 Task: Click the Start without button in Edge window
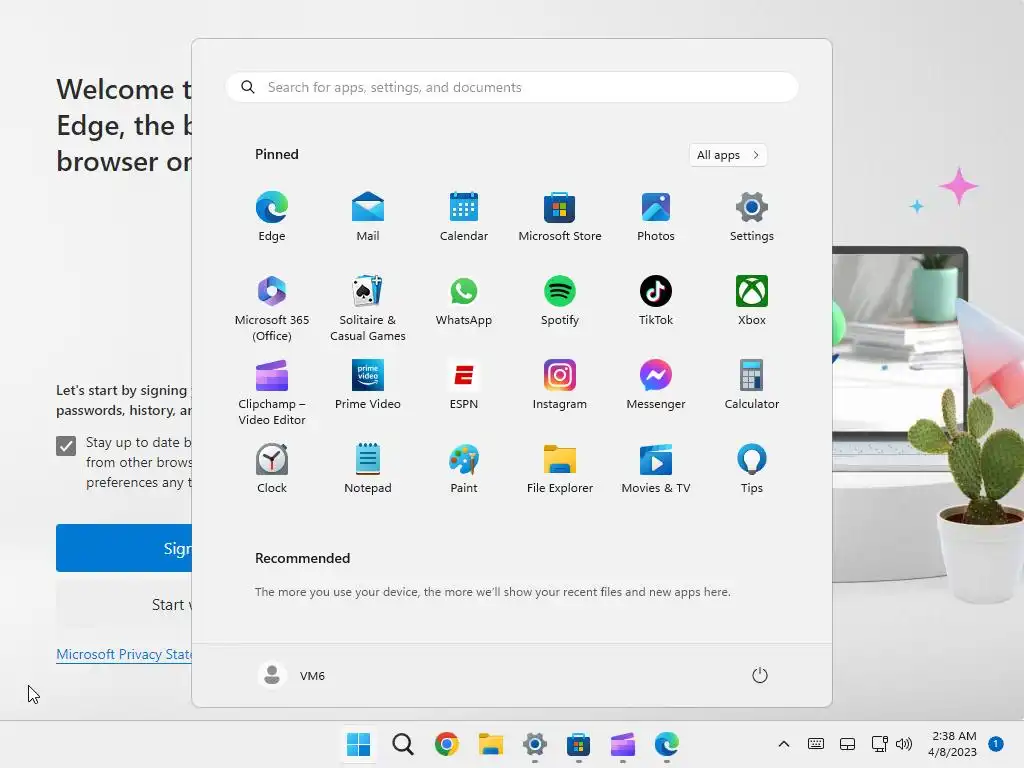click(124, 605)
